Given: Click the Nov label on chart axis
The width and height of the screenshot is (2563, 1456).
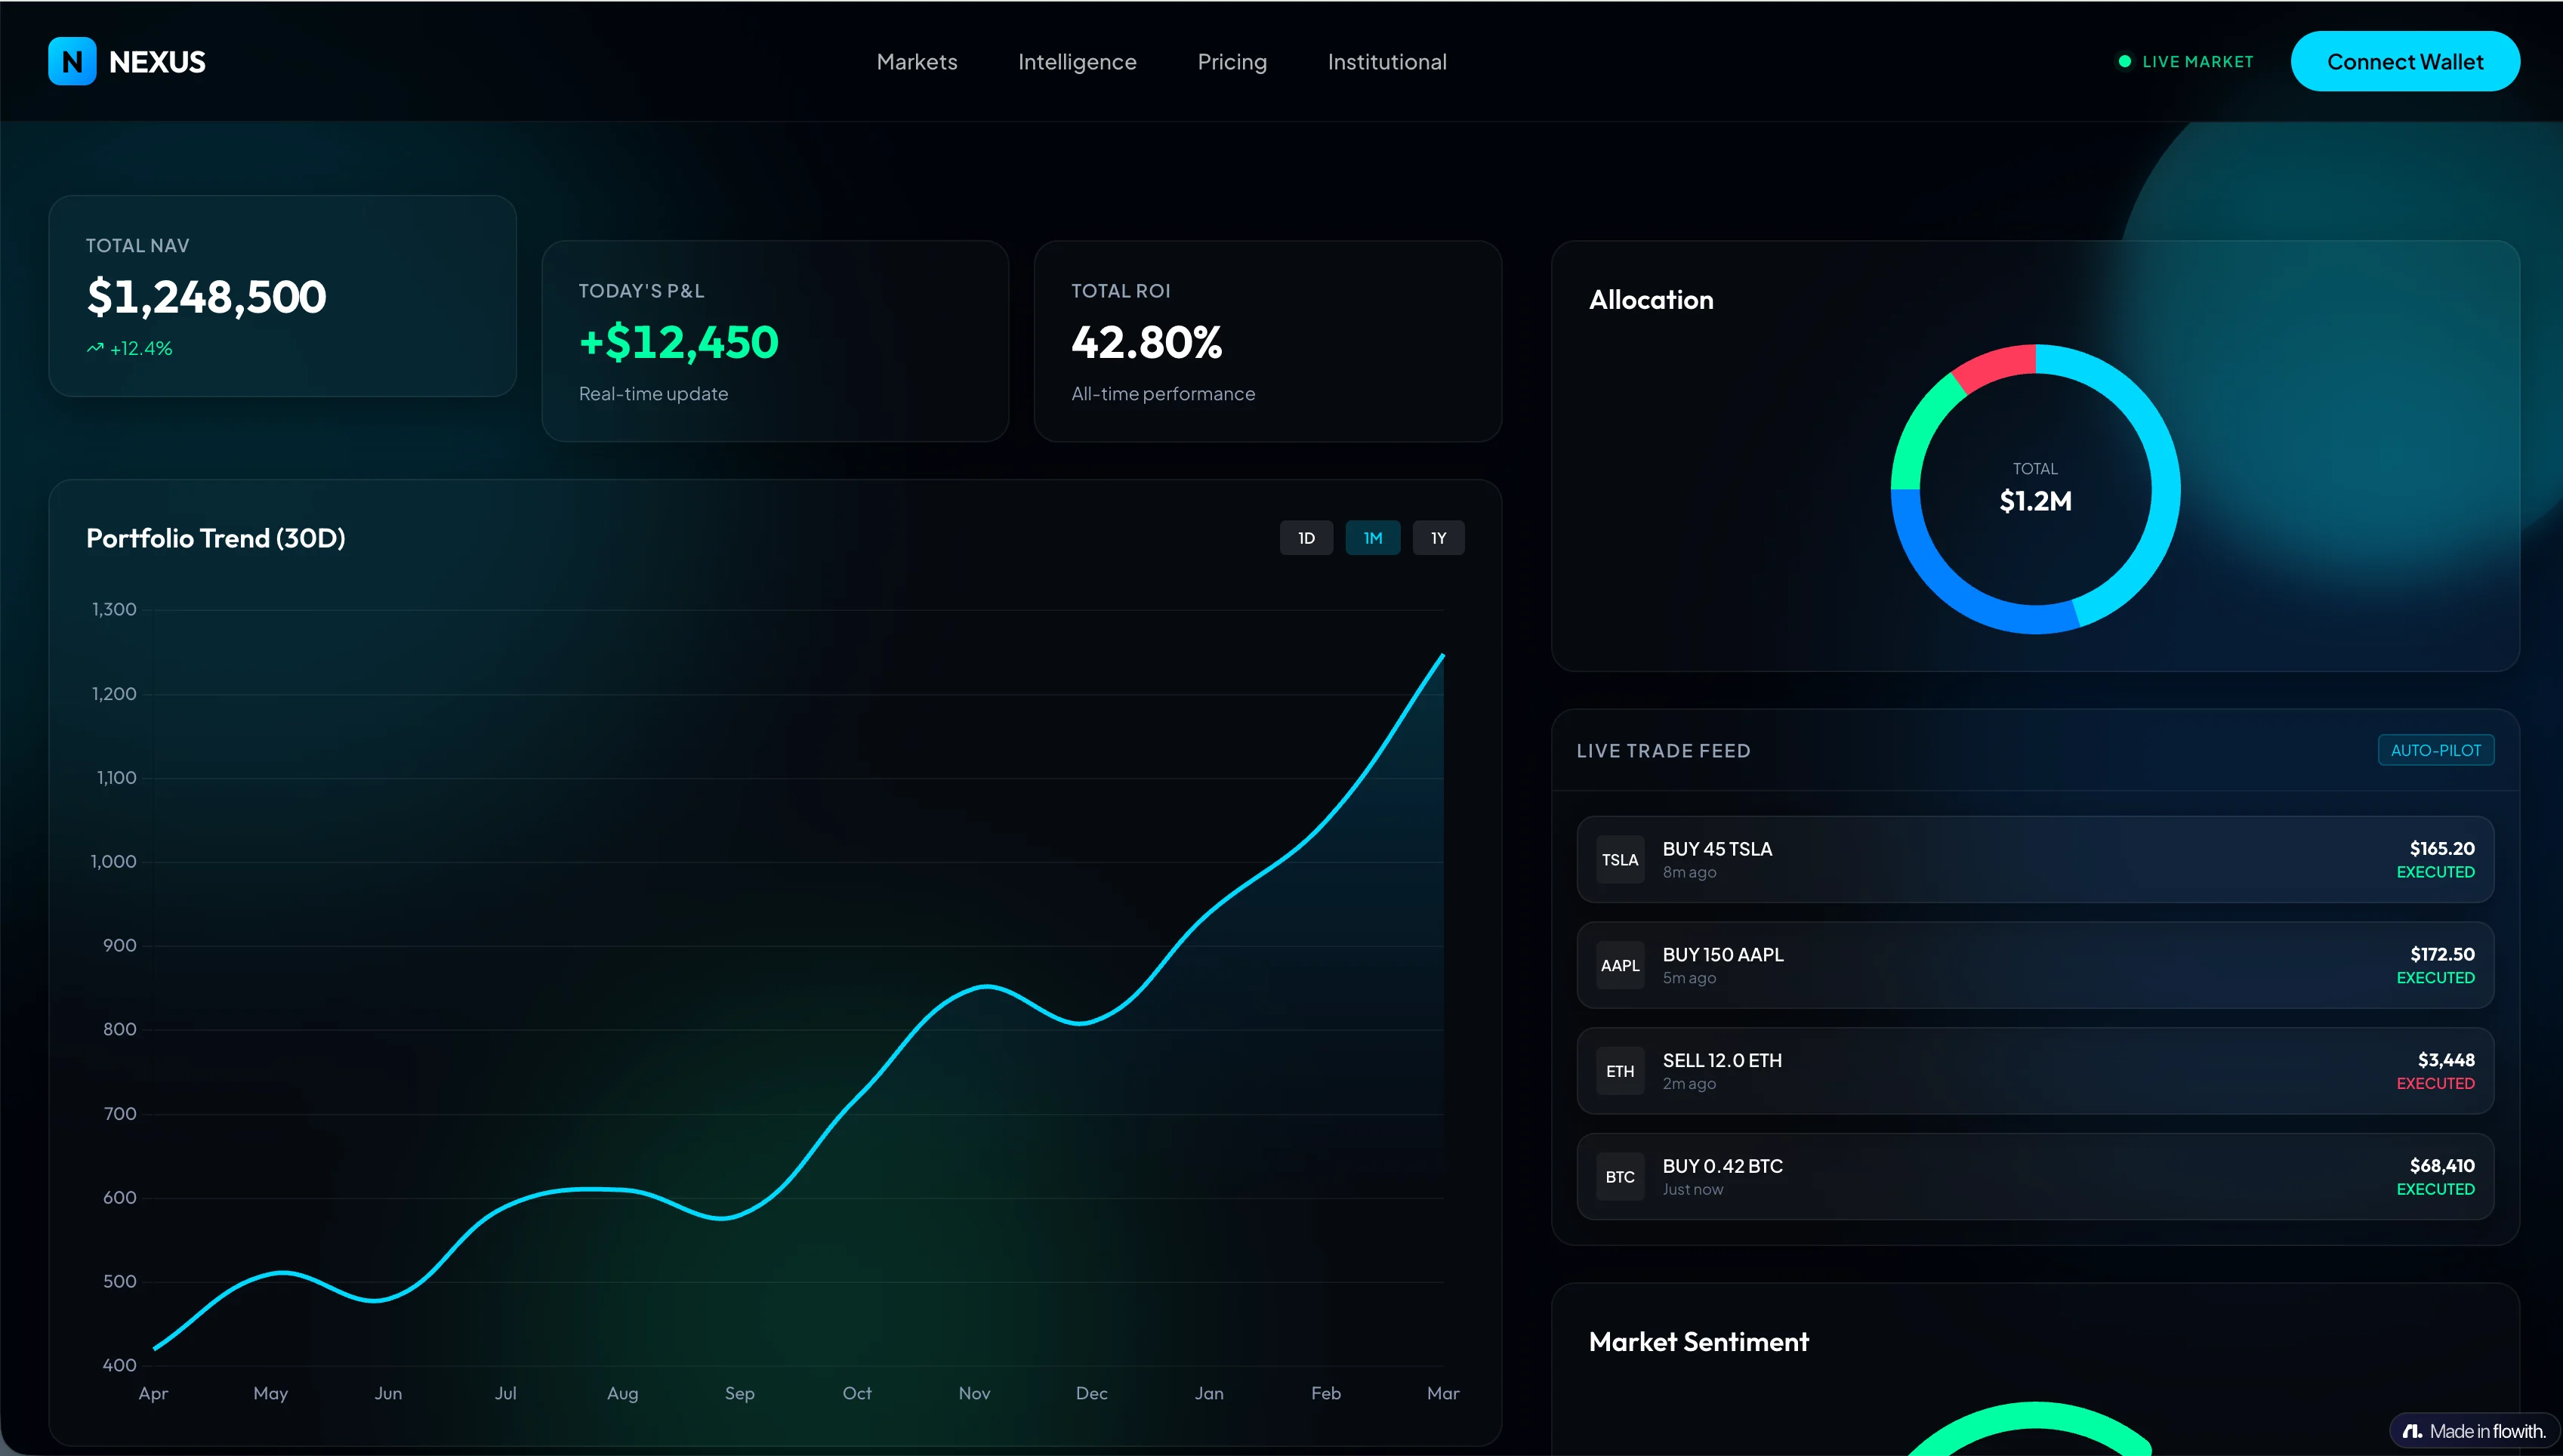Looking at the screenshot, I should pyautogui.click(x=974, y=1393).
